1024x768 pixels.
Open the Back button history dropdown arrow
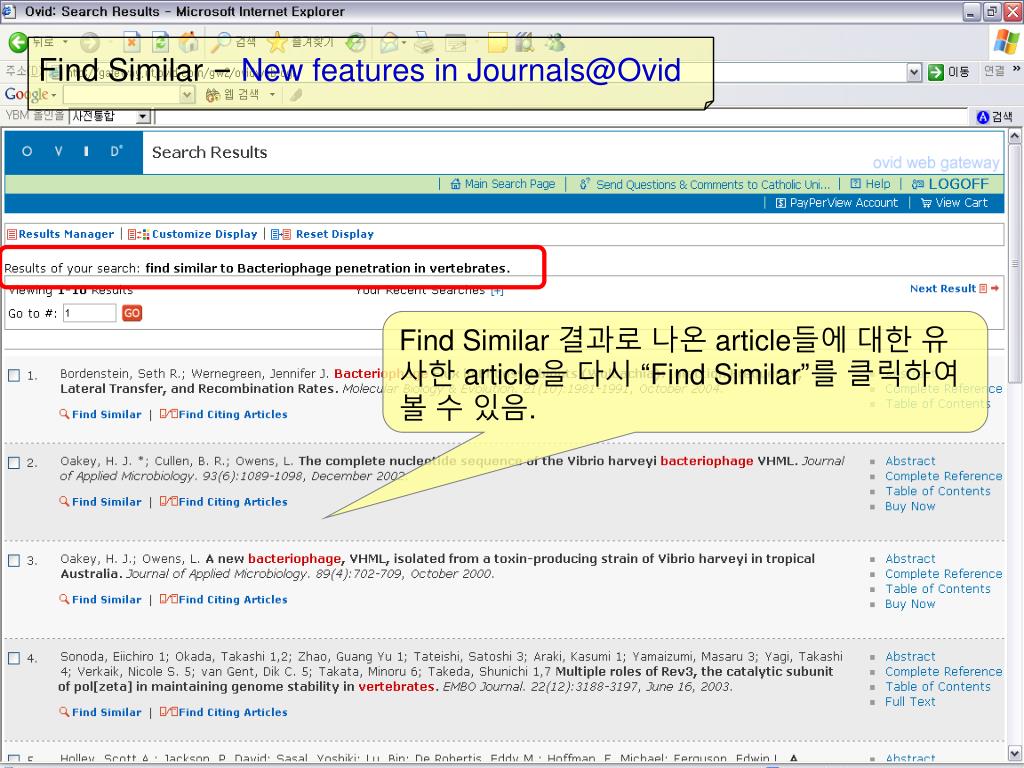65,42
